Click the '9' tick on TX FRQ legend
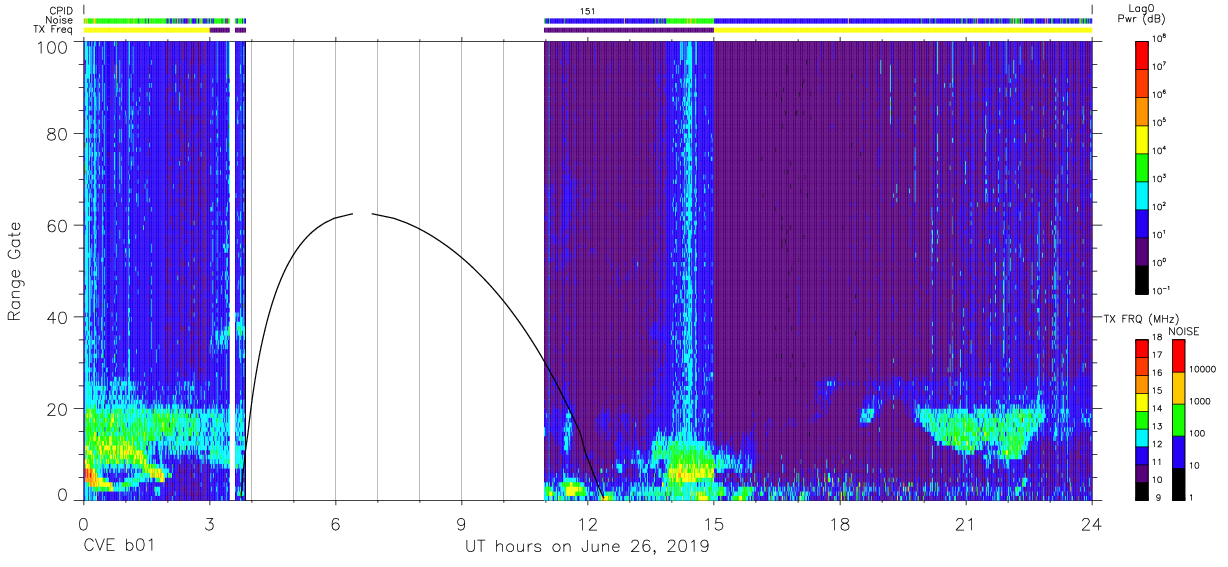 click(1158, 498)
